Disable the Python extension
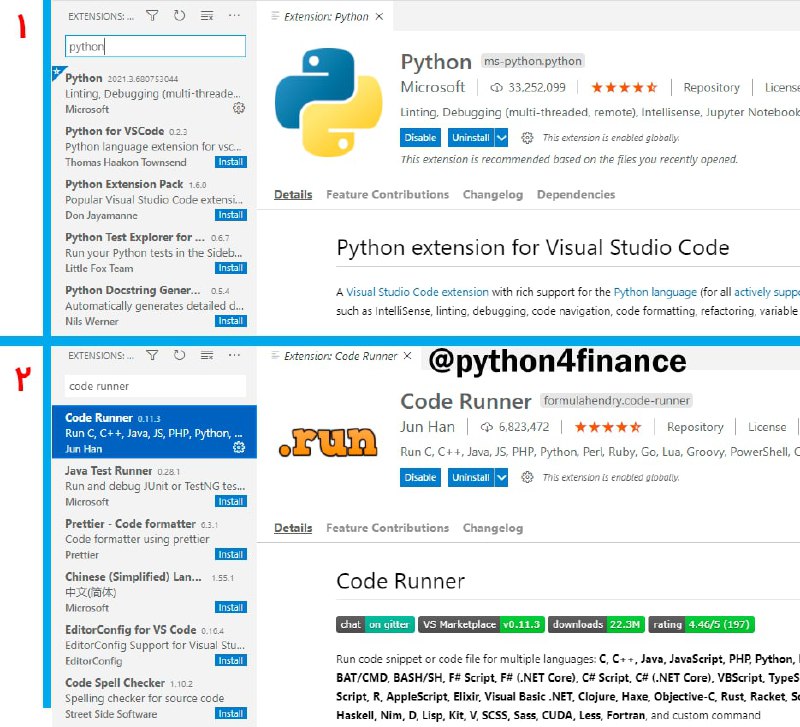Screen dimensions: 800x727 click(x=420, y=138)
